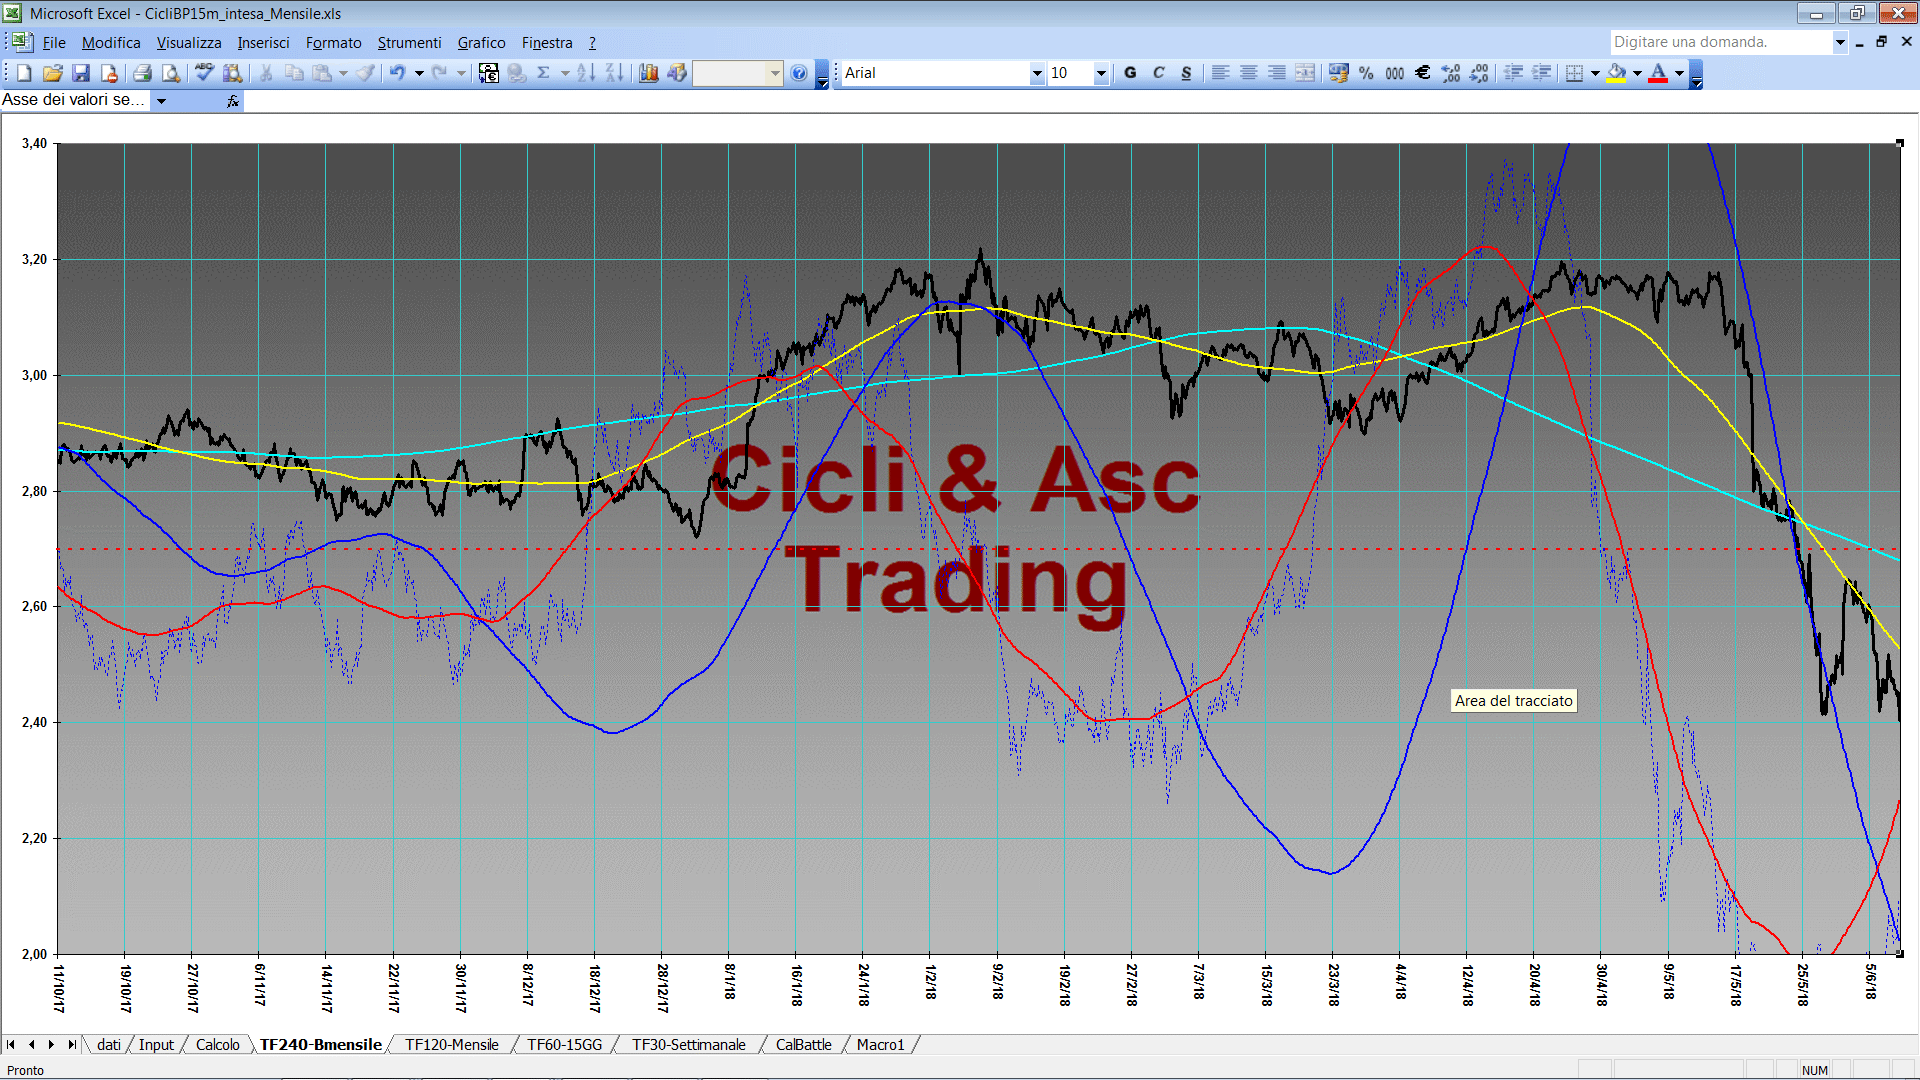Open the font size 10 dropdown
This screenshot has height=1080, width=1920.
tap(1101, 73)
